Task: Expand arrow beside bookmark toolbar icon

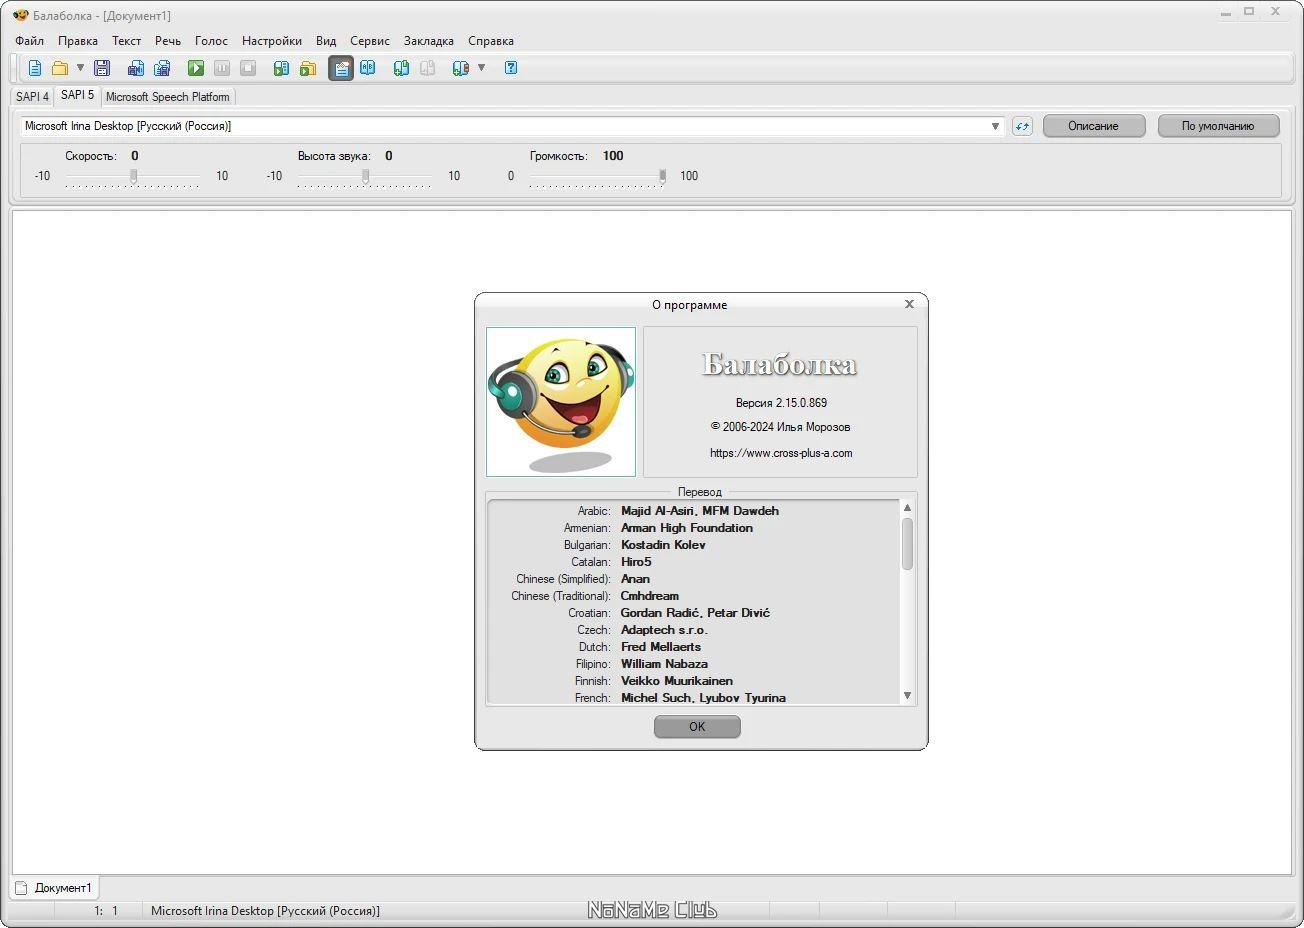Action: coord(481,68)
